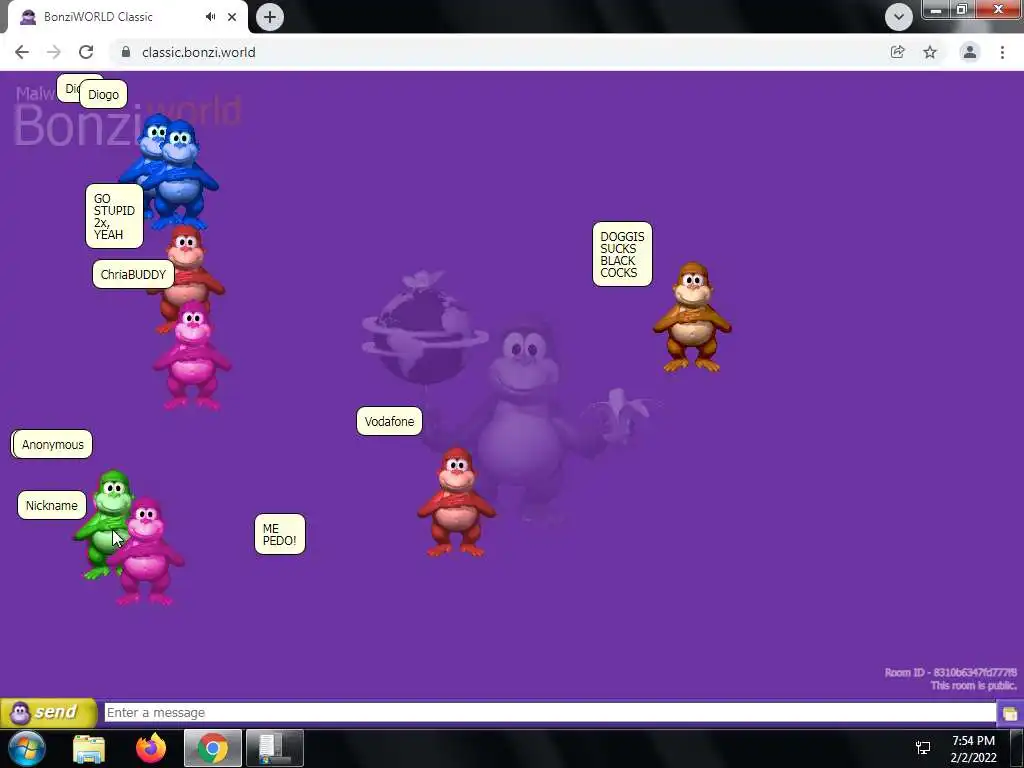
Task: Click the Room ID text
Action: [950, 672]
